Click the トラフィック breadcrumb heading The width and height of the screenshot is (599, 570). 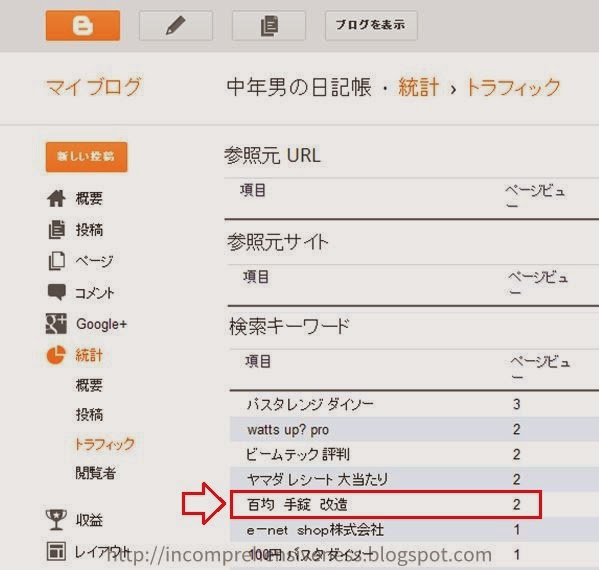pos(513,87)
